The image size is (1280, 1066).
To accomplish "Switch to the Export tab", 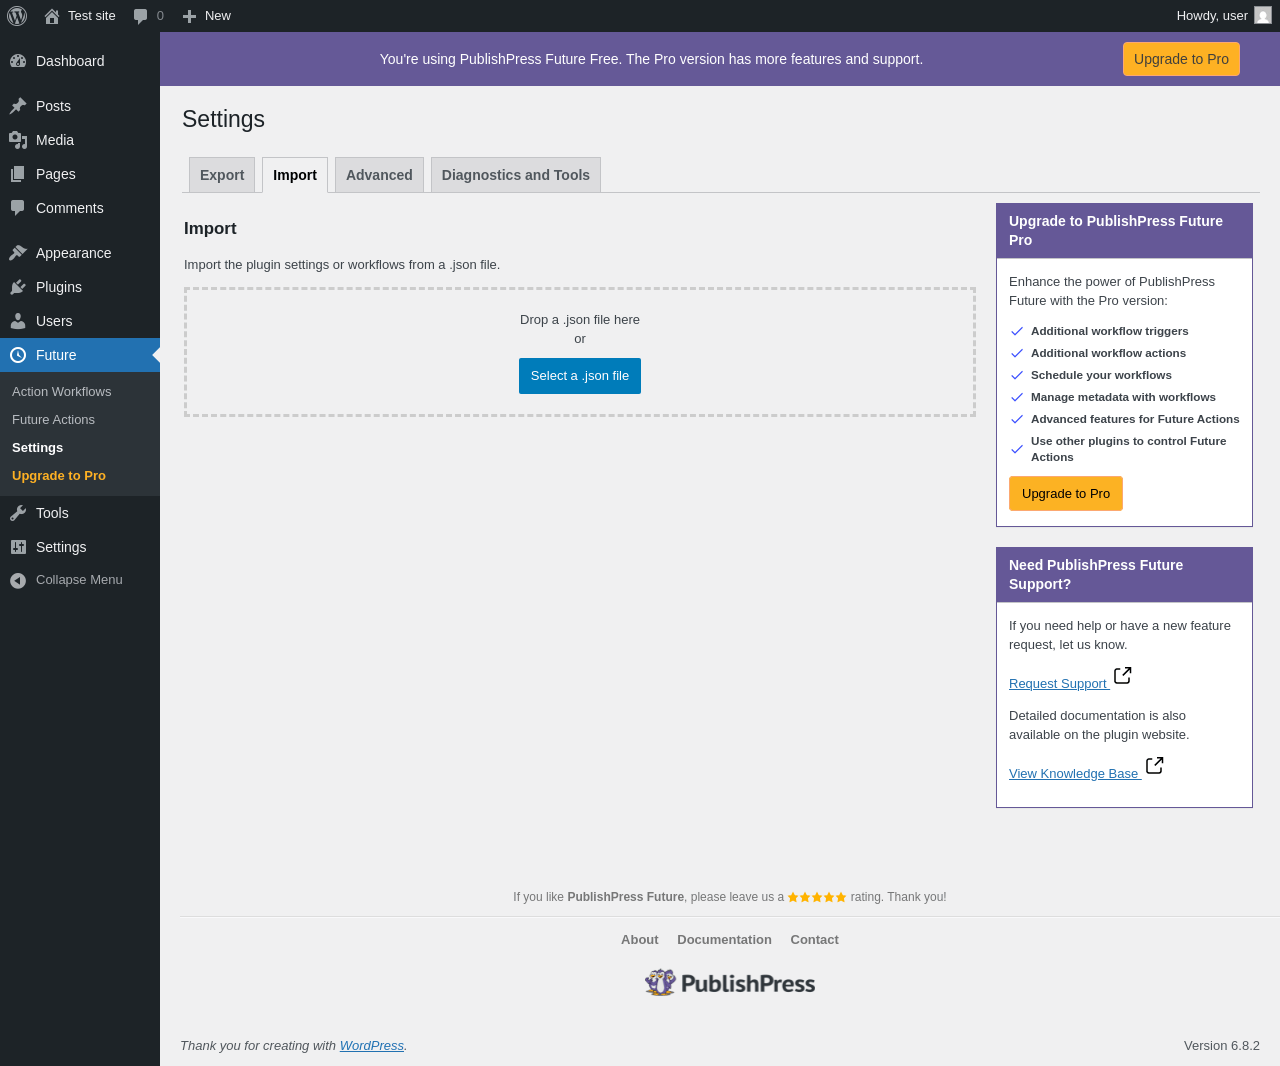I will click(222, 175).
